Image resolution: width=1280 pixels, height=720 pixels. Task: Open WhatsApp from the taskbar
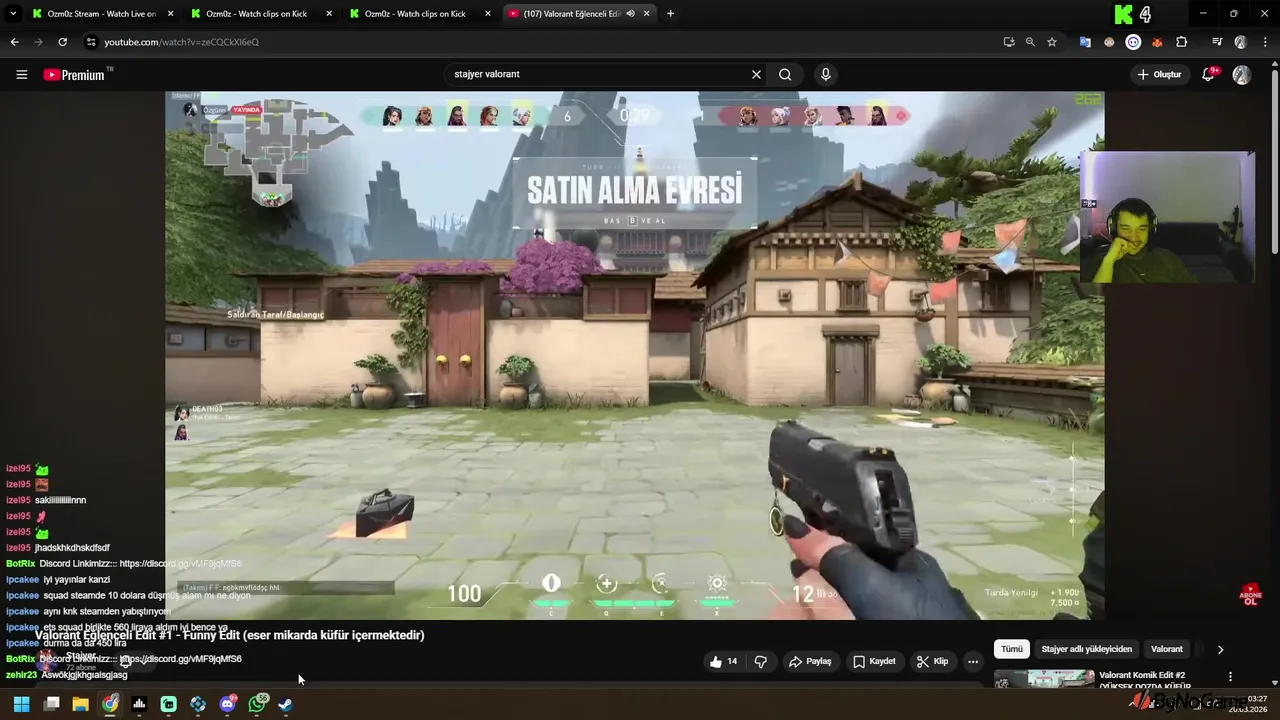(x=257, y=704)
